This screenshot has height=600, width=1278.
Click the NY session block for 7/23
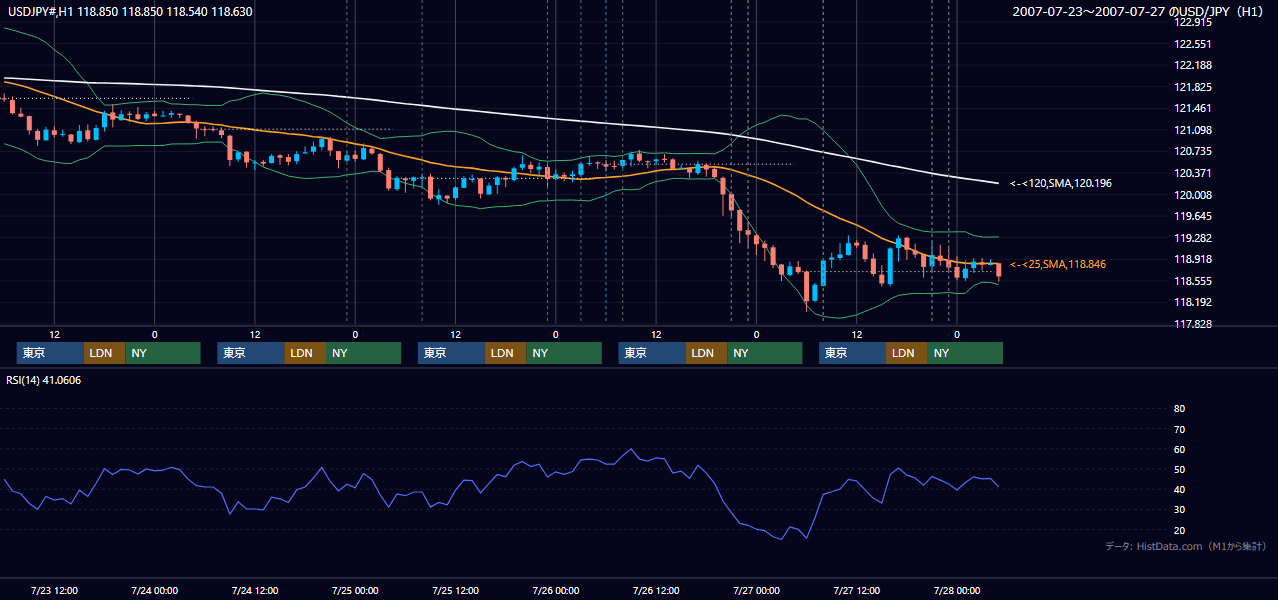point(163,353)
